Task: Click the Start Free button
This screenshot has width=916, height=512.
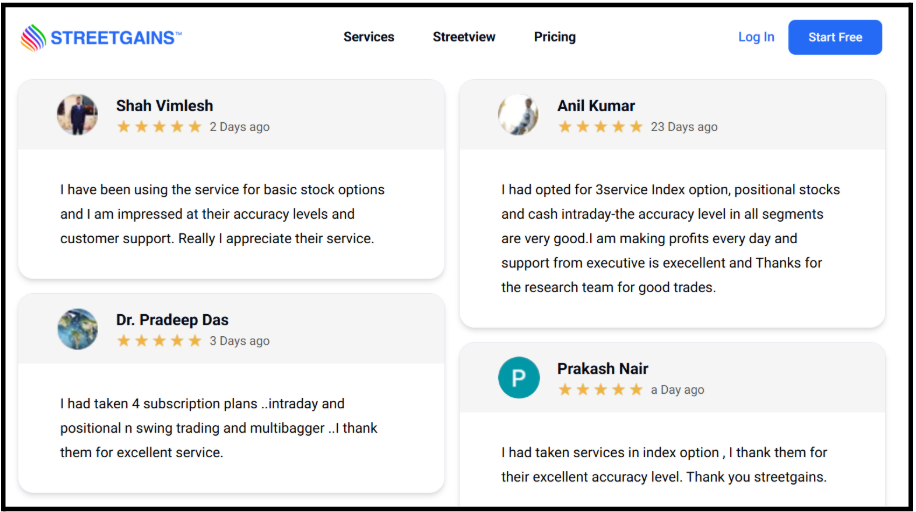Action: [835, 37]
